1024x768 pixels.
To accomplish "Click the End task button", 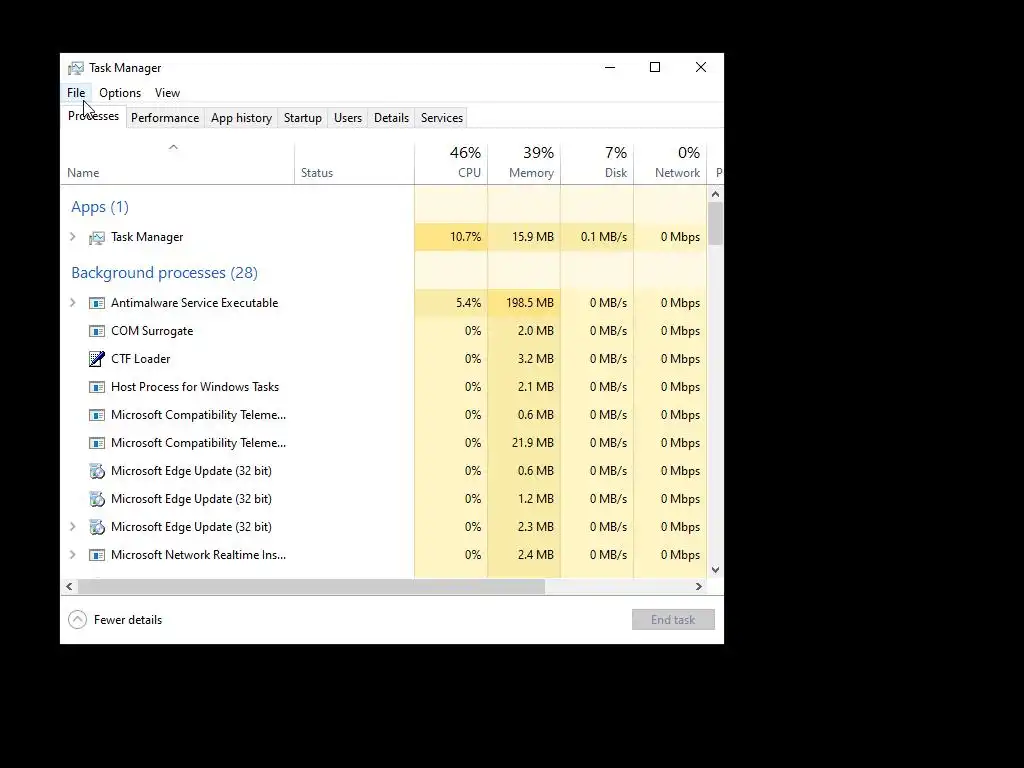I will point(673,620).
